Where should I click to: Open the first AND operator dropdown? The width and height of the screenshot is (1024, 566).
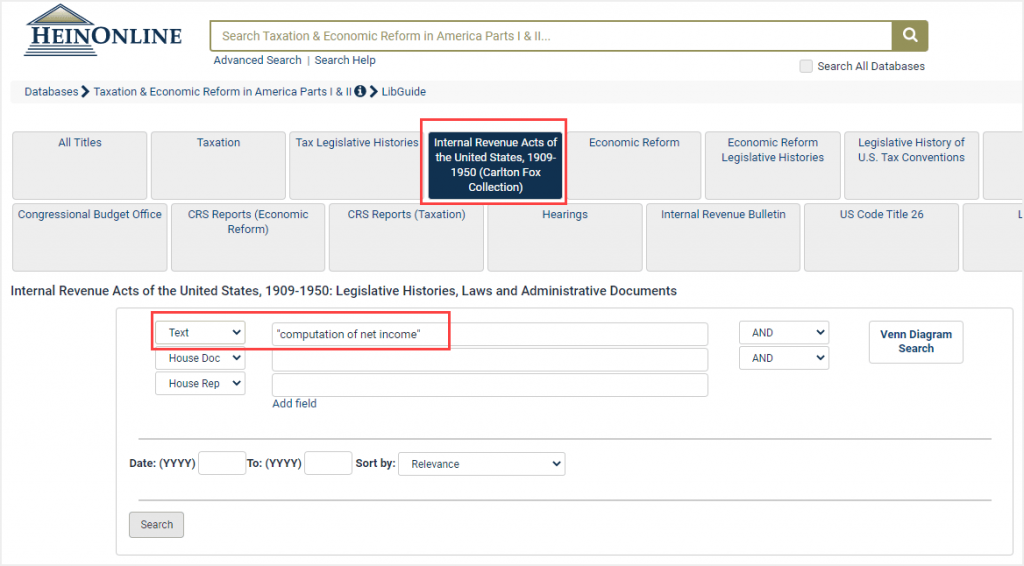click(x=784, y=333)
